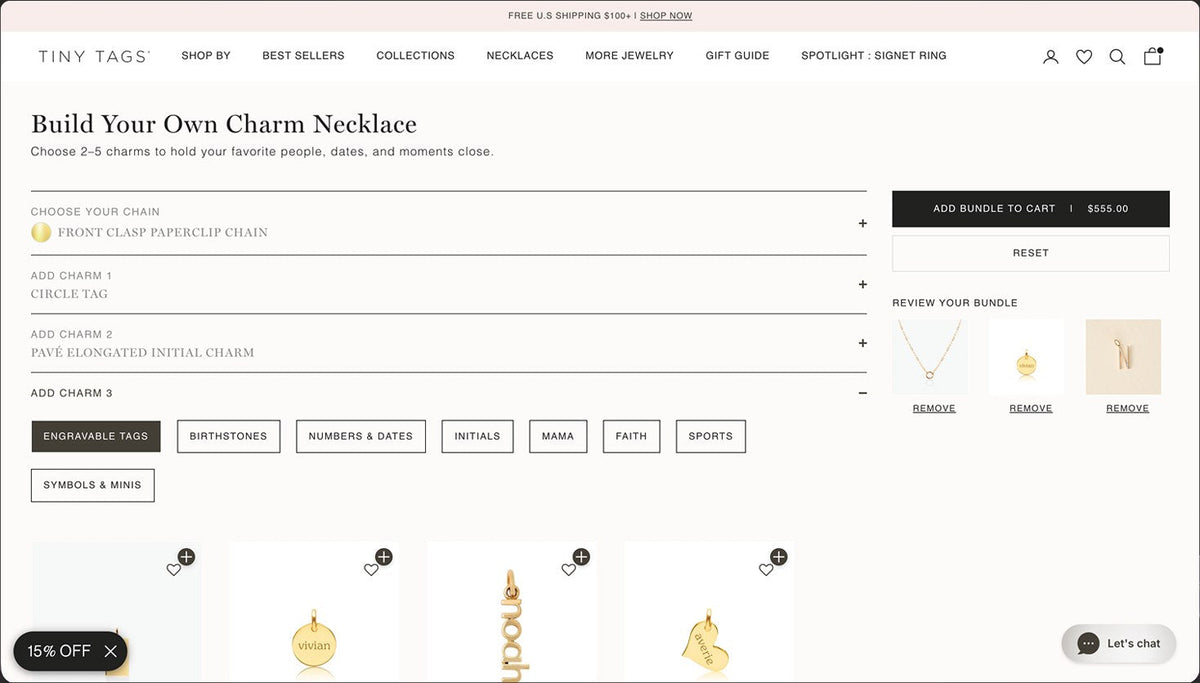Select the Engravable Tags filter

point(96,436)
